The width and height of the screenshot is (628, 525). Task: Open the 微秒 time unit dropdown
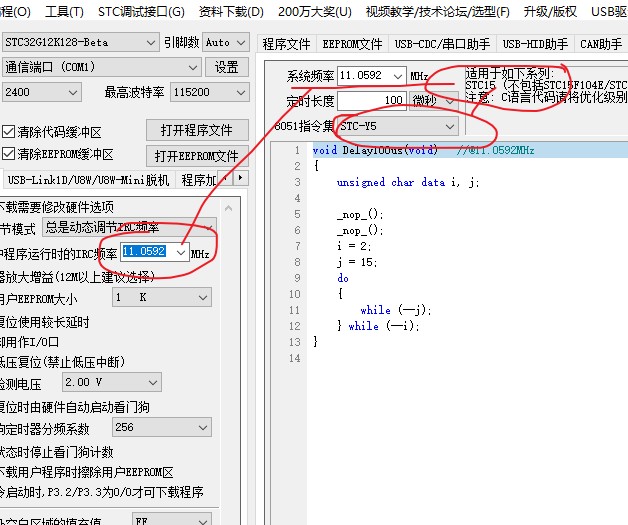(x=434, y=100)
